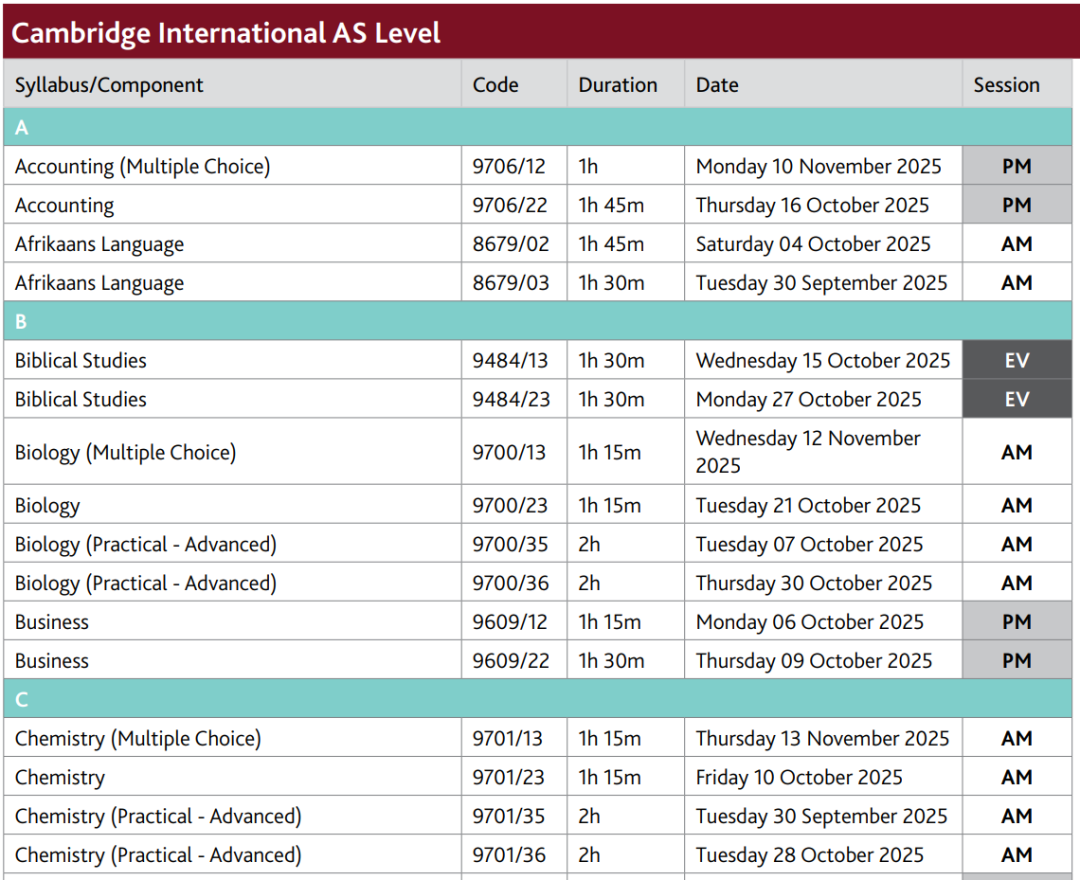1080x880 pixels.
Task: Select the 'Cambridge International AS Level' heading
Action: coord(226,33)
